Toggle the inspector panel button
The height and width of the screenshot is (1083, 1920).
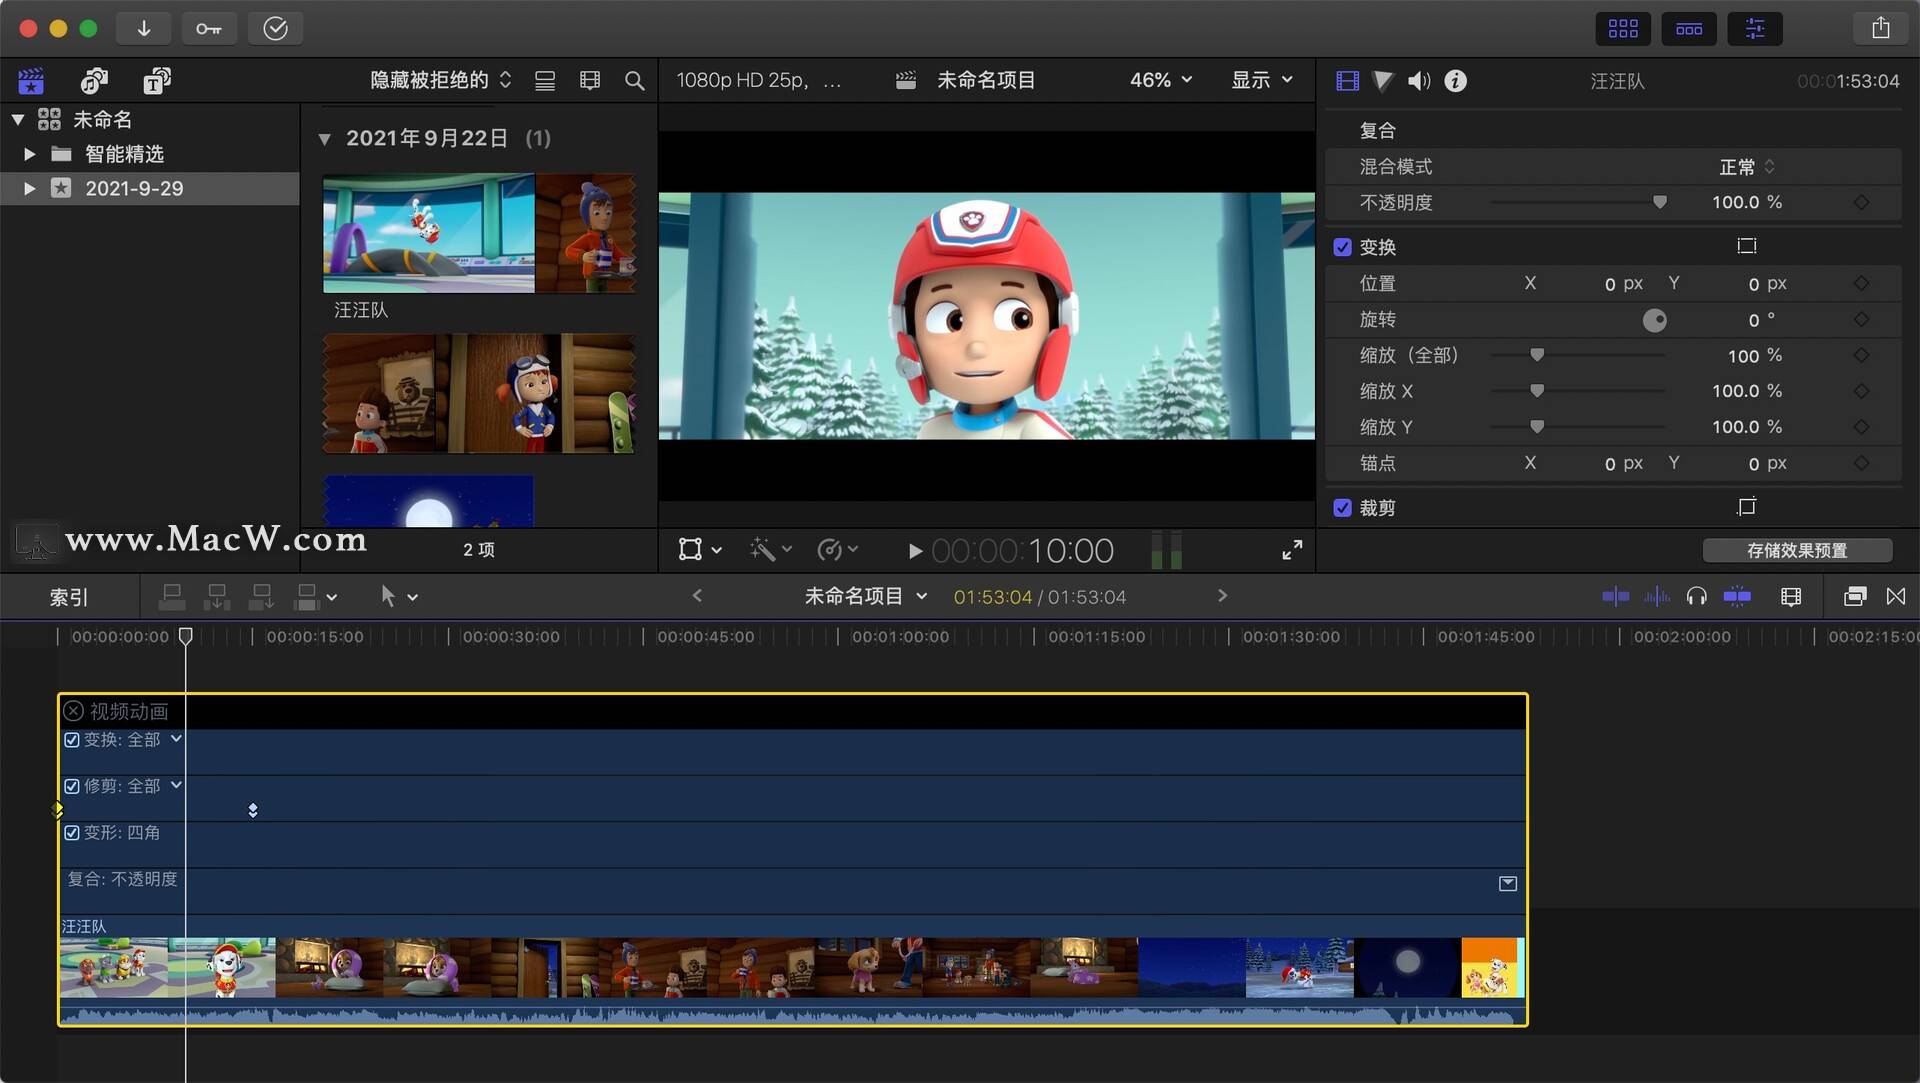tap(1755, 28)
